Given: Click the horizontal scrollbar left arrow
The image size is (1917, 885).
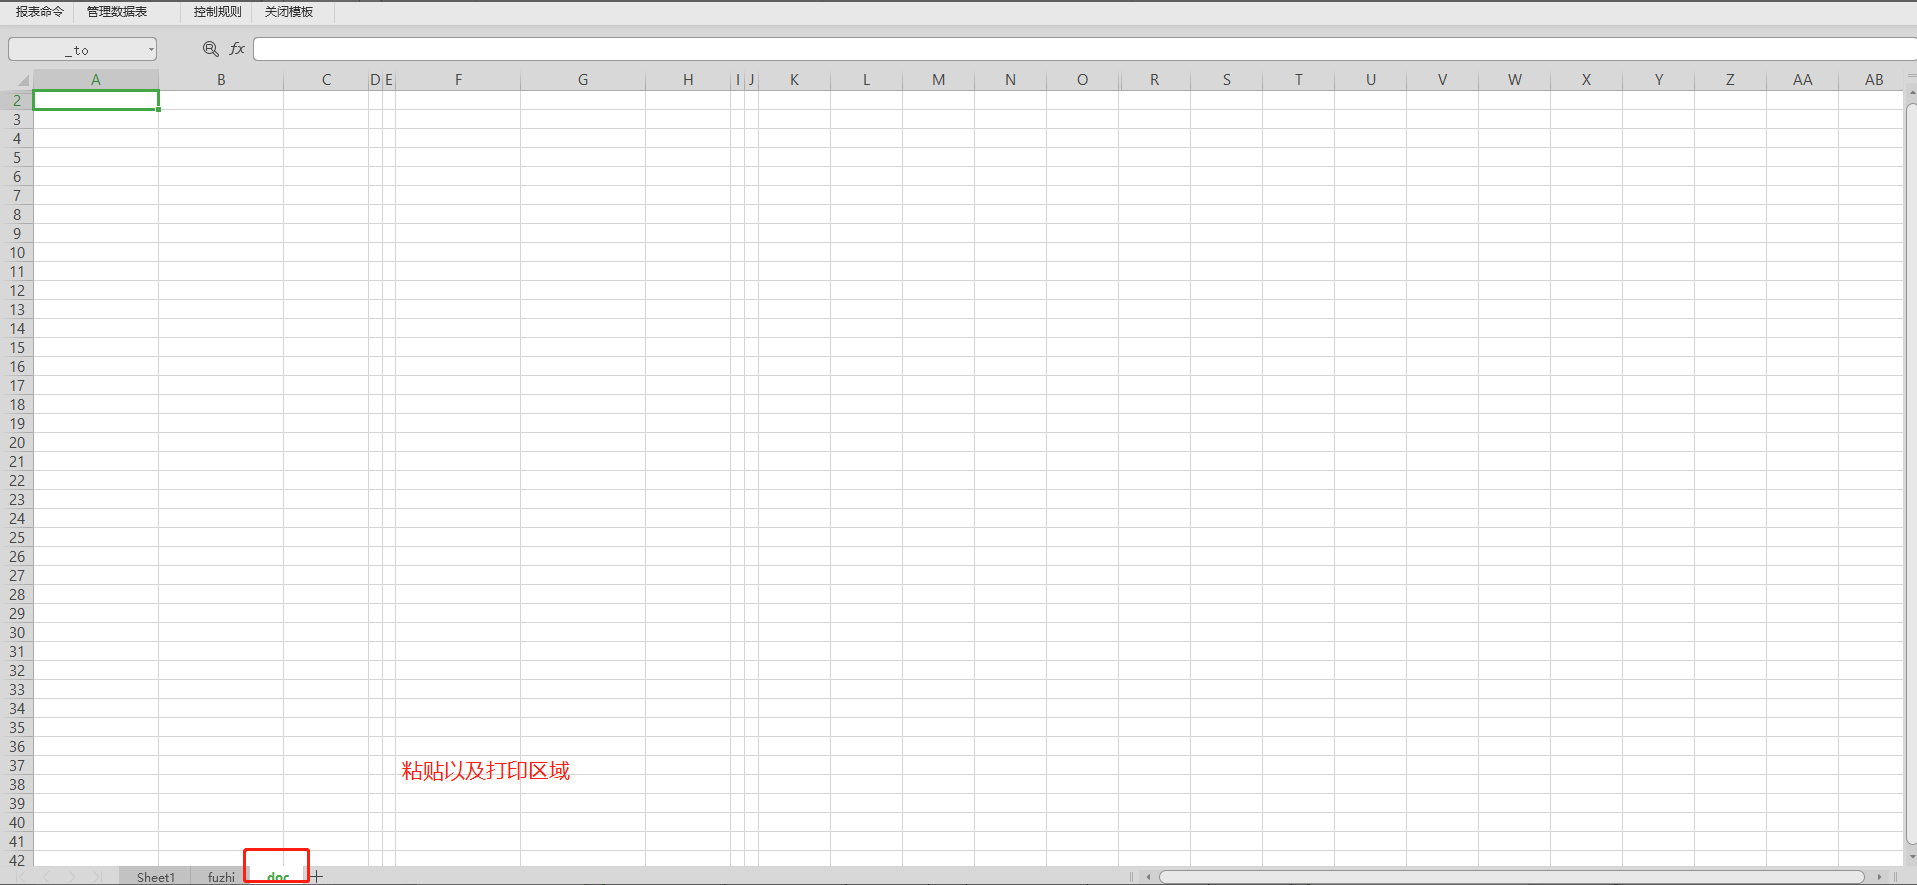Looking at the screenshot, I should click(1148, 877).
